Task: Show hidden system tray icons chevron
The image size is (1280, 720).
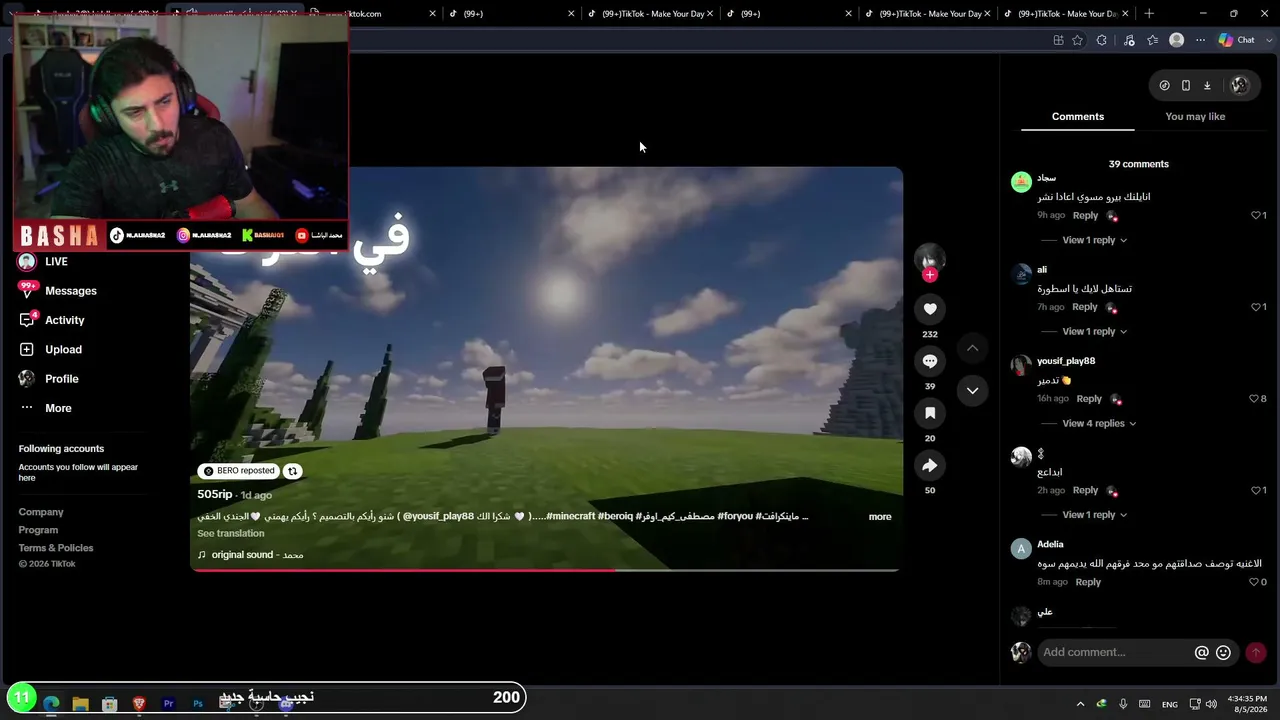Action: tap(1080, 704)
